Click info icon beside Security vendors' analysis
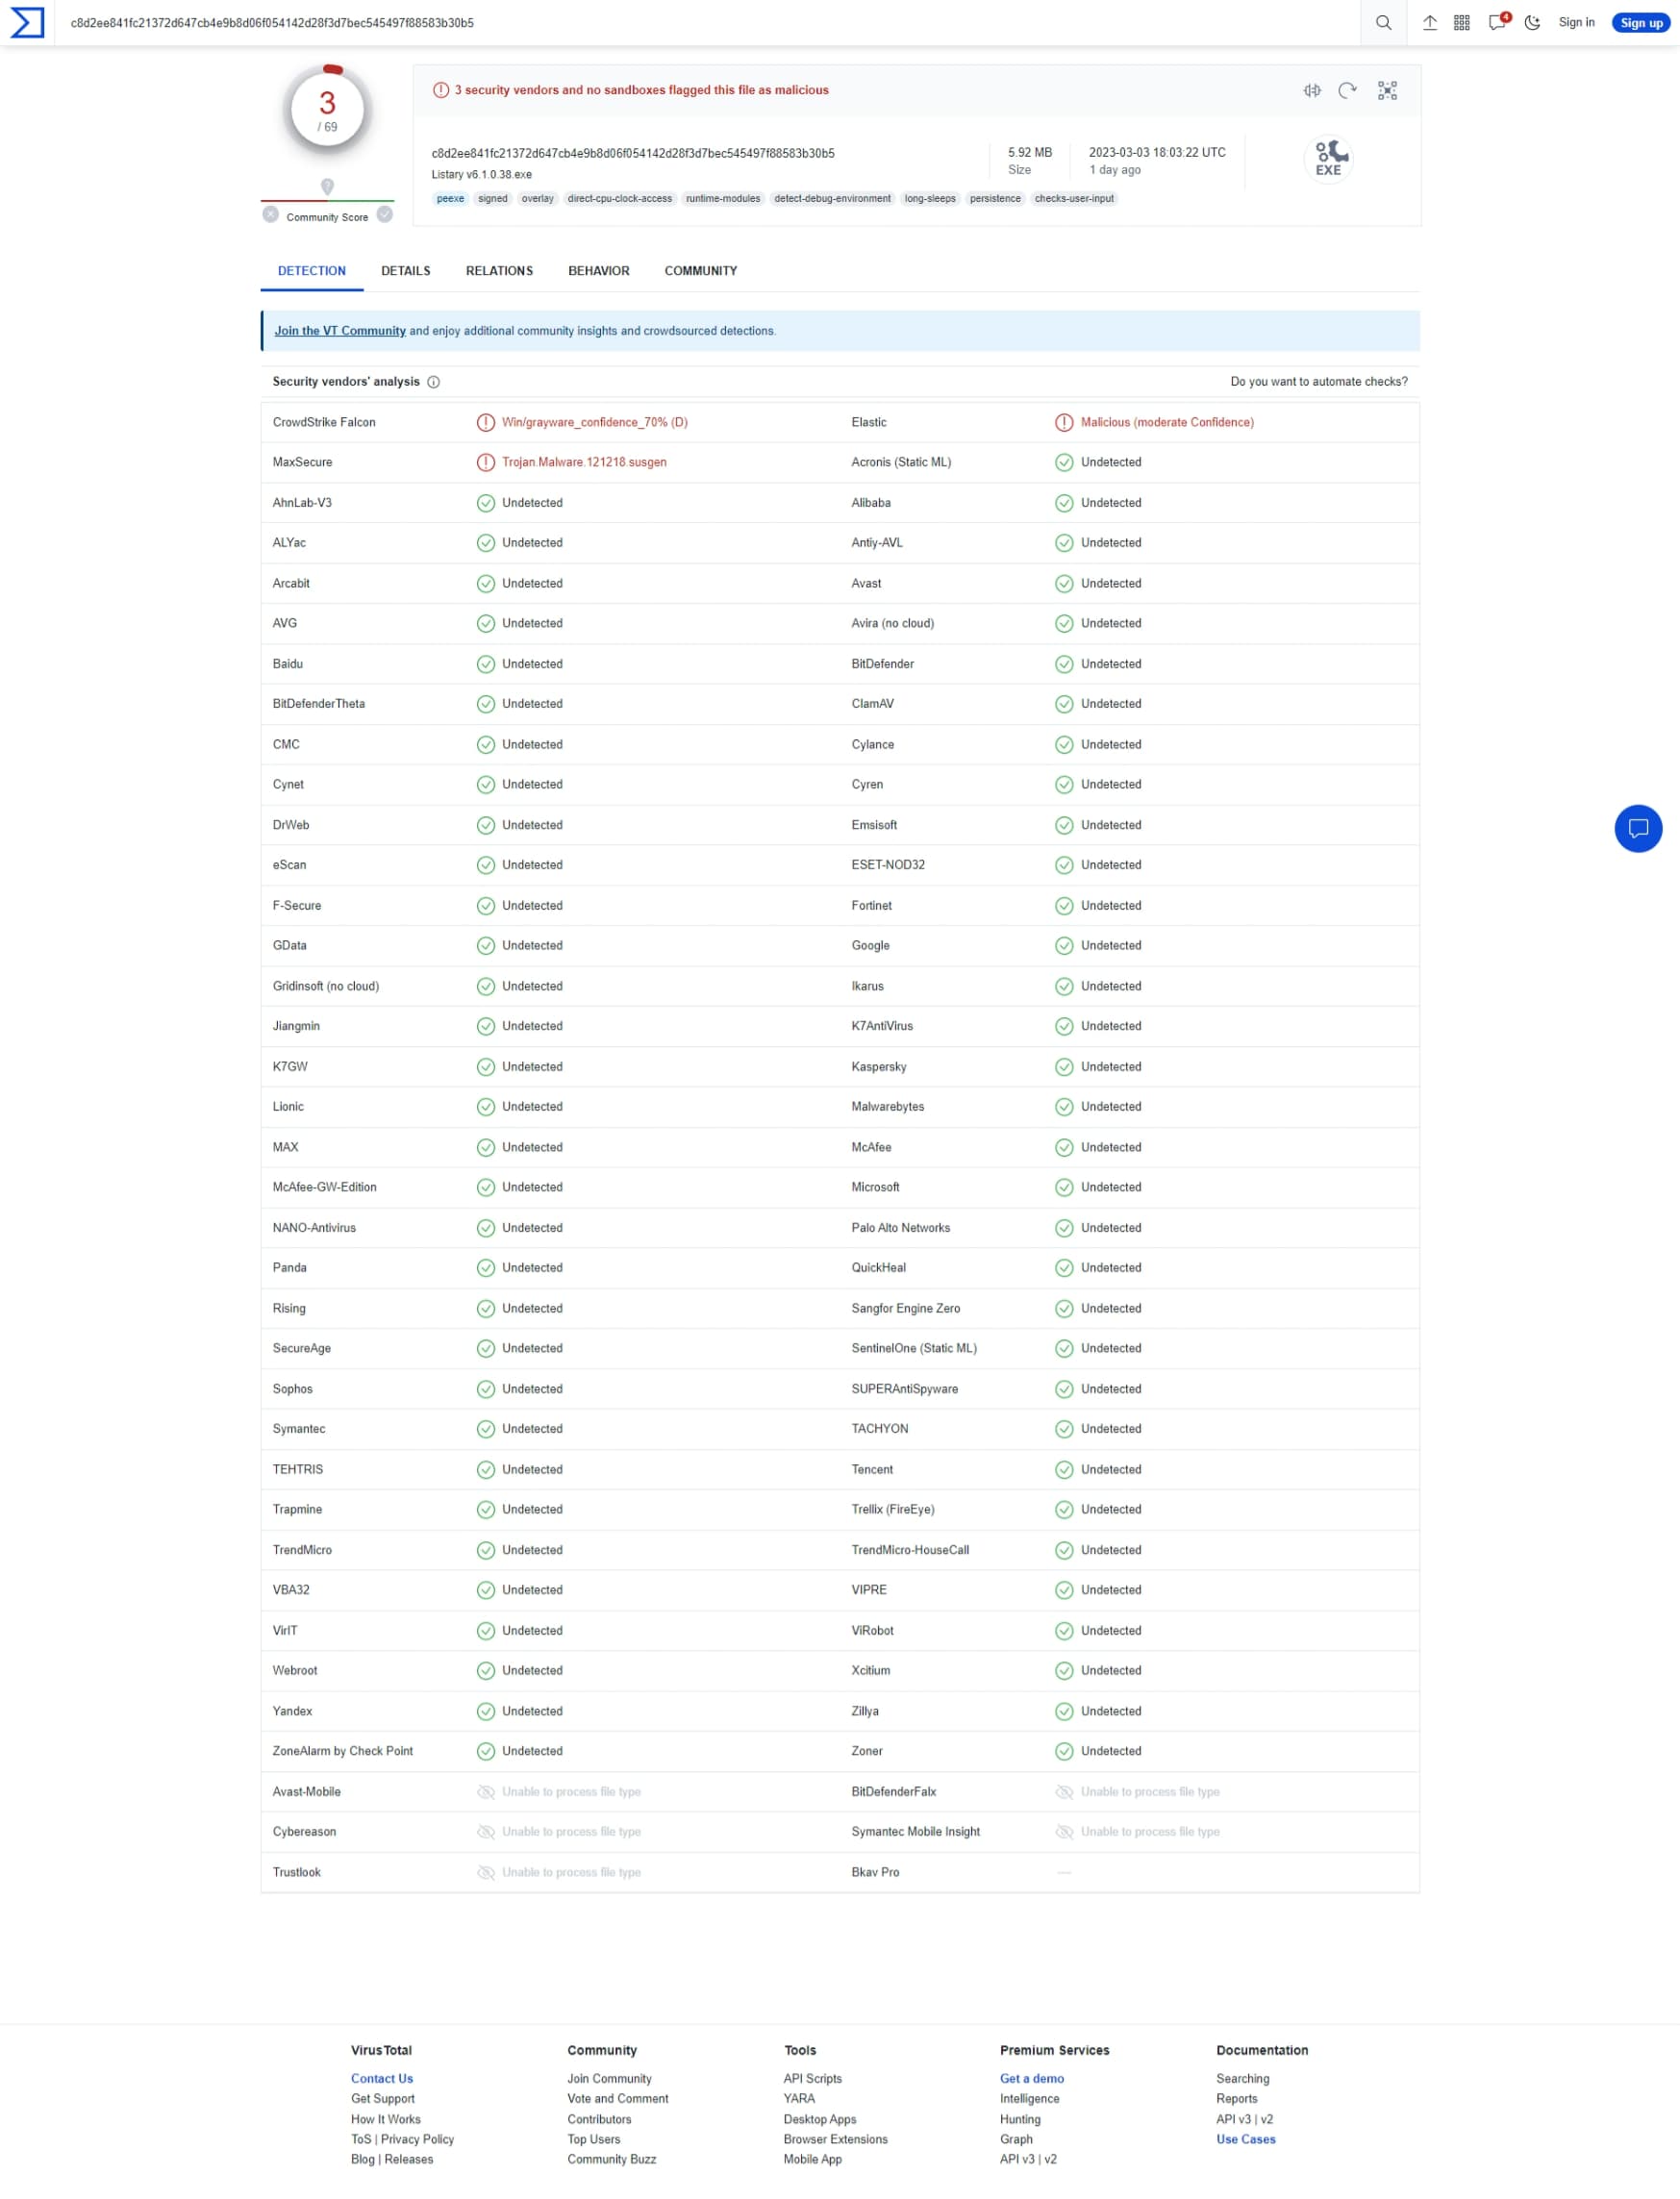The width and height of the screenshot is (1680, 2199). pyautogui.click(x=433, y=382)
